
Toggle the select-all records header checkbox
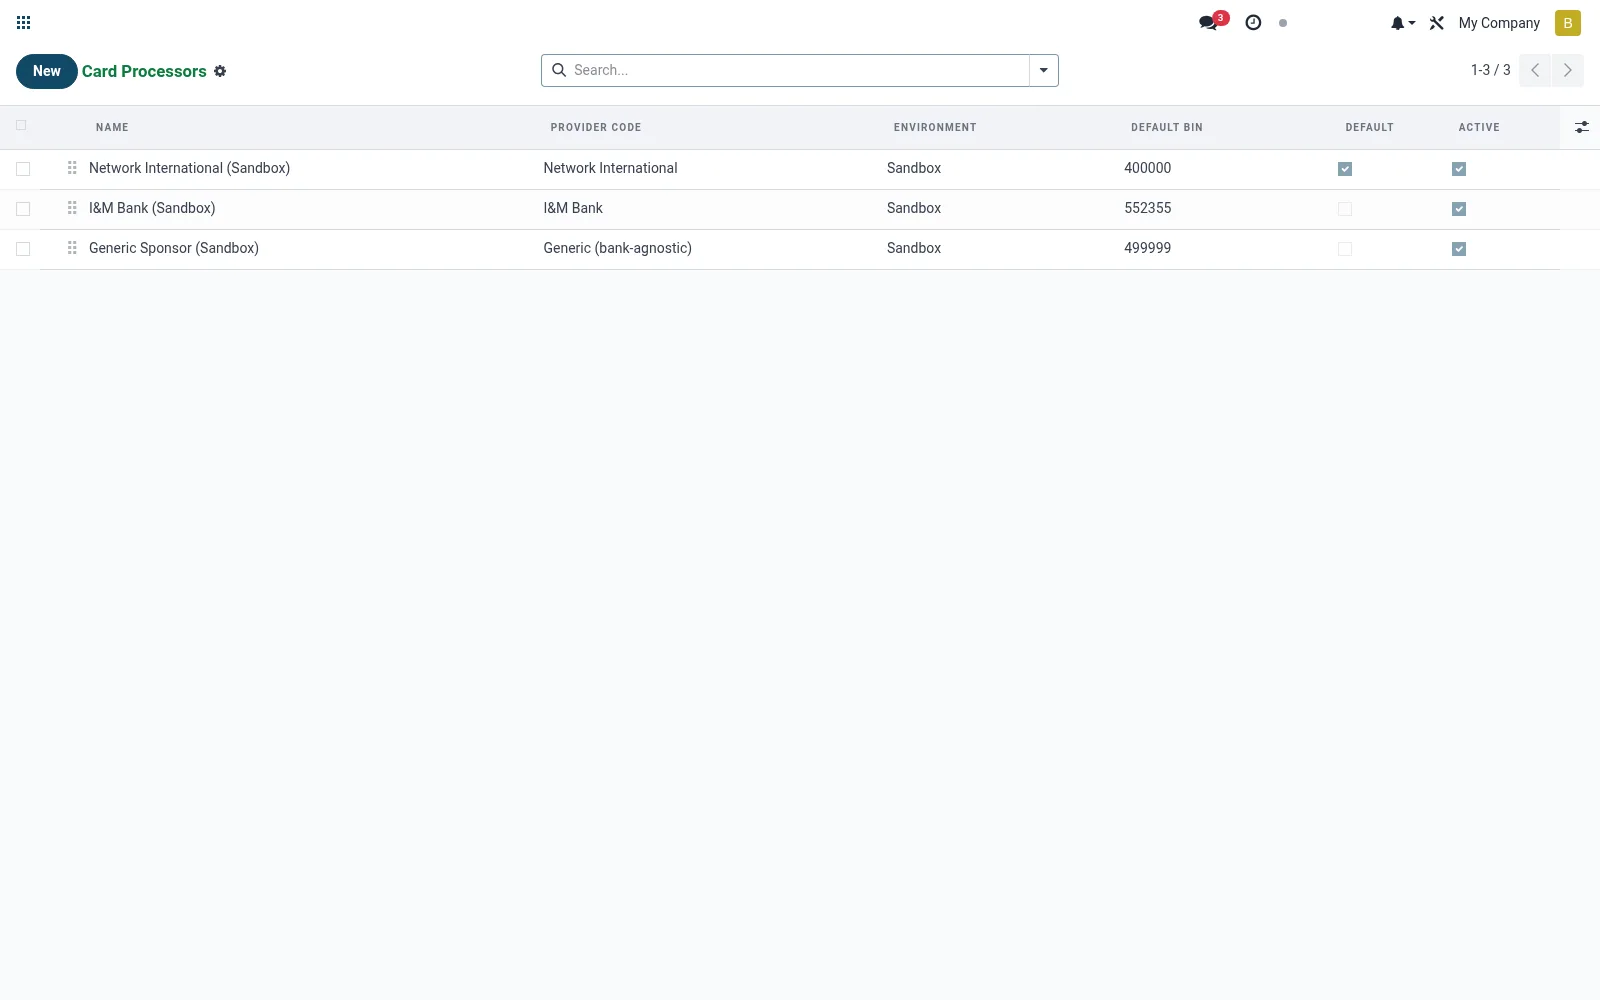pyautogui.click(x=21, y=125)
